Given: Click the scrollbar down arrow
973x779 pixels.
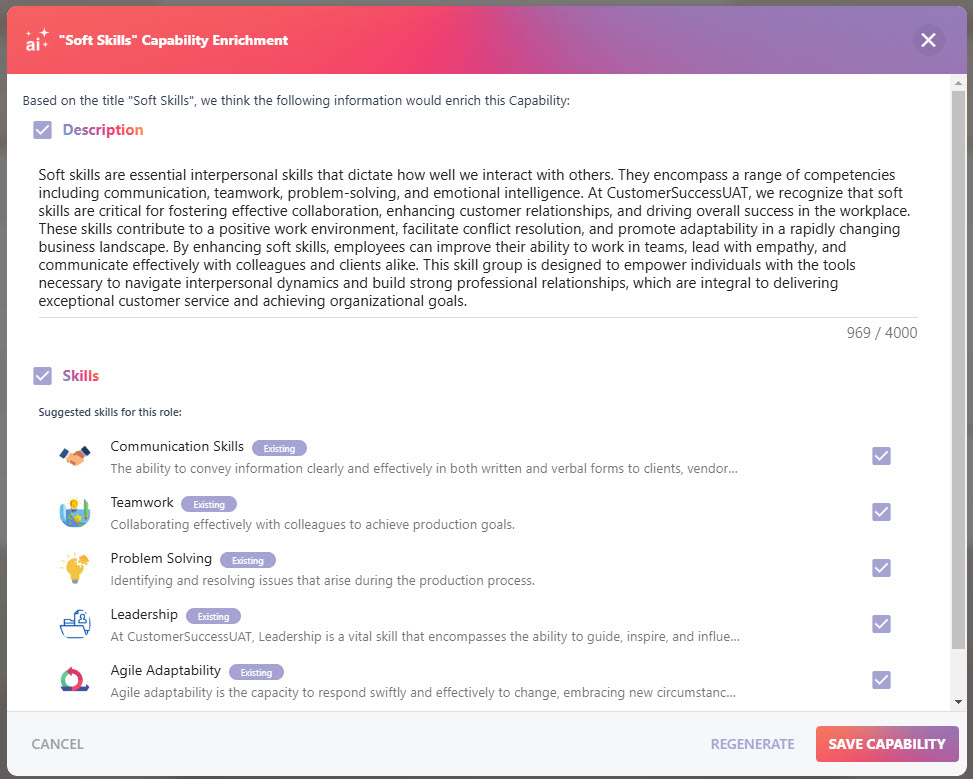Looking at the screenshot, I should 958,702.
